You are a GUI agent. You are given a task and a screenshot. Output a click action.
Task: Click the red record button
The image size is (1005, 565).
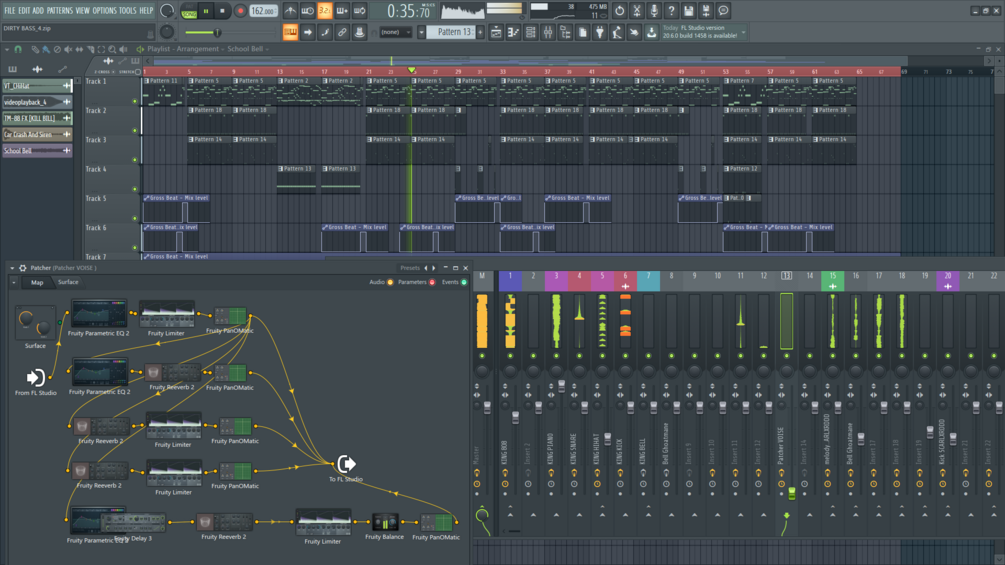(x=240, y=11)
